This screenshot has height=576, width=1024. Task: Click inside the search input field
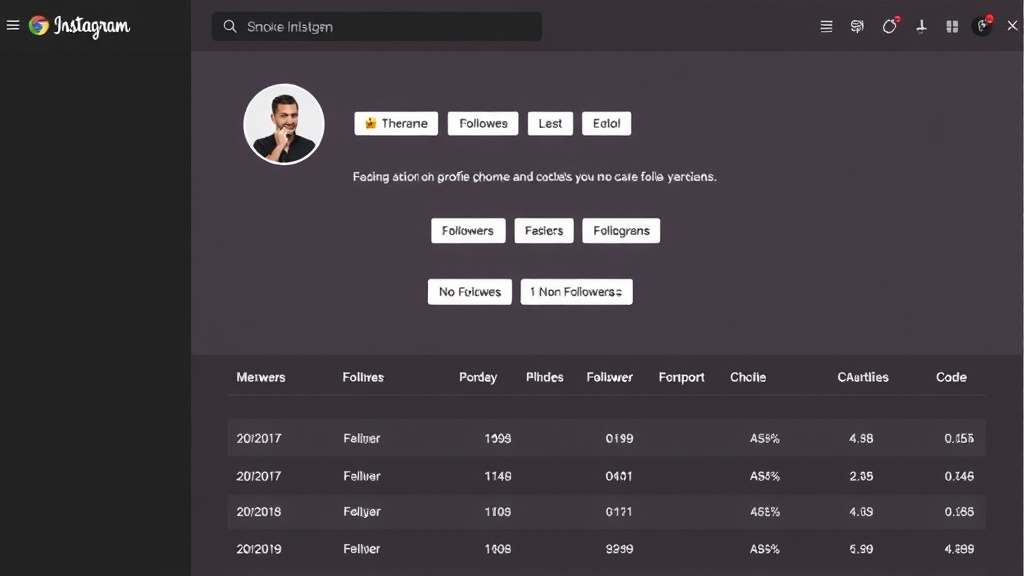pos(380,26)
